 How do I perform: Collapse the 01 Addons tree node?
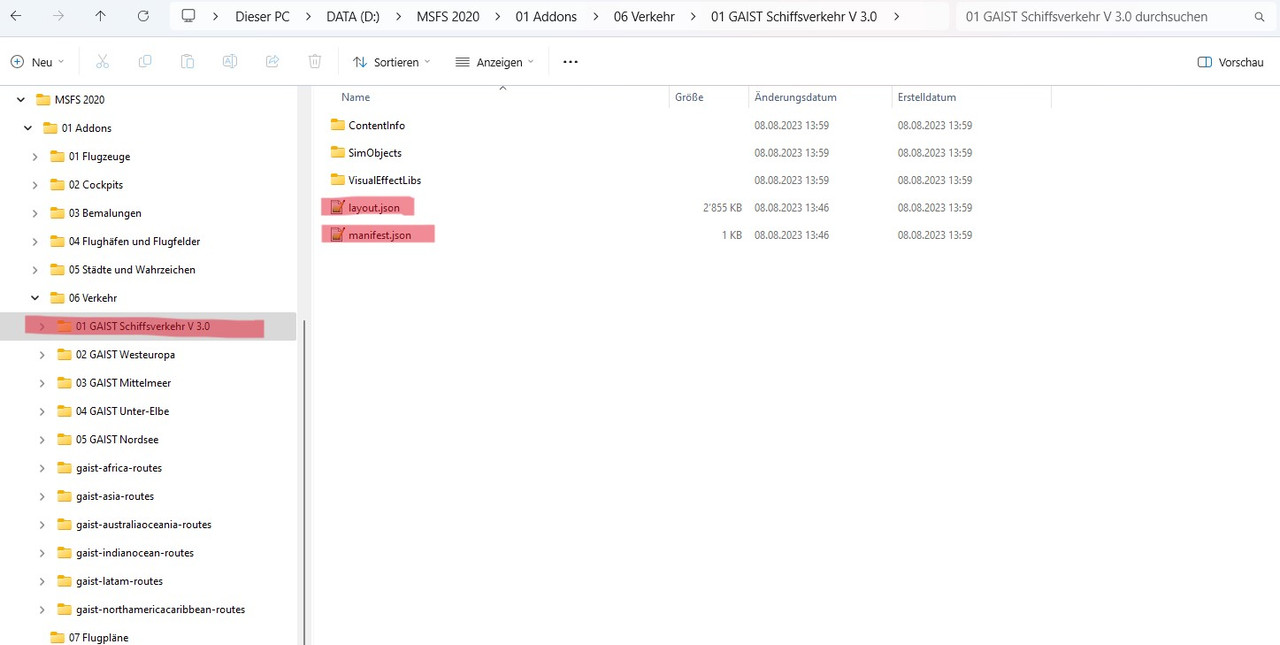(x=28, y=128)
